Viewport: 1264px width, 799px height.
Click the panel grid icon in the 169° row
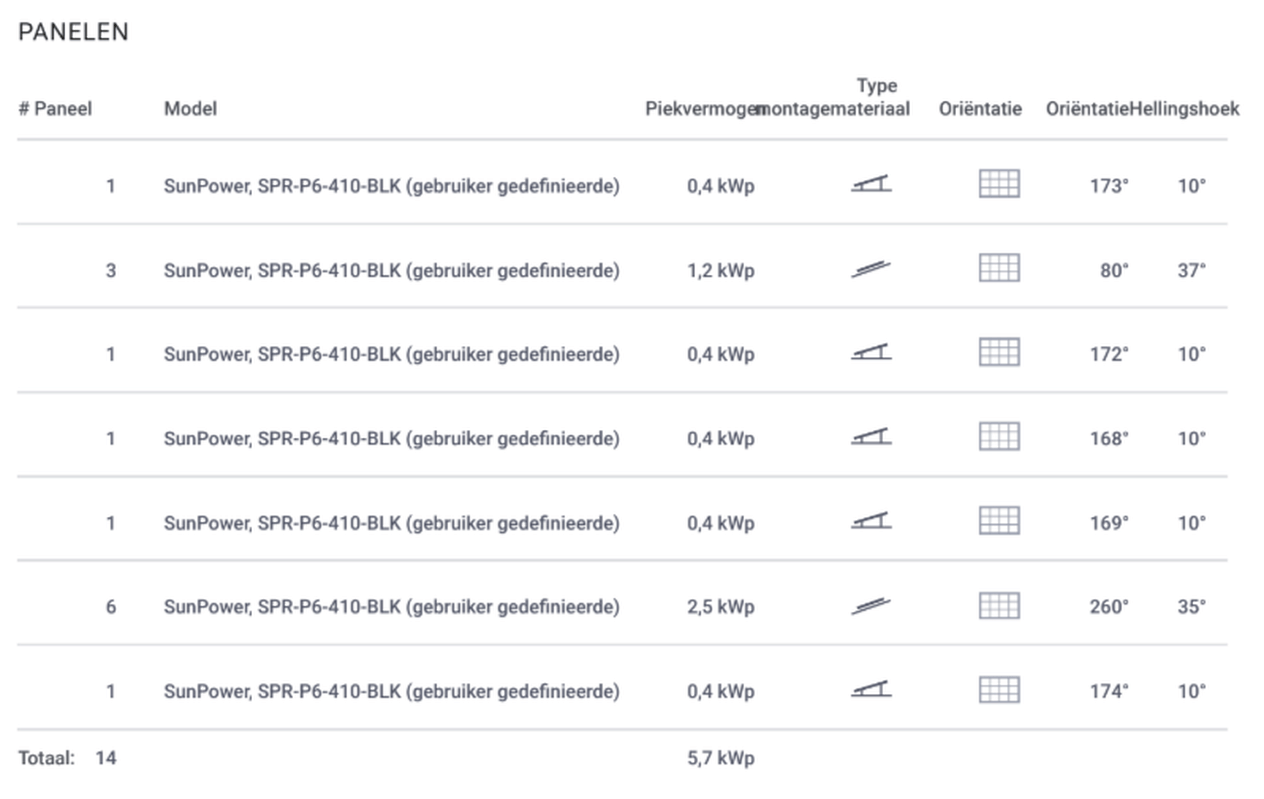[x=999, y=522]
